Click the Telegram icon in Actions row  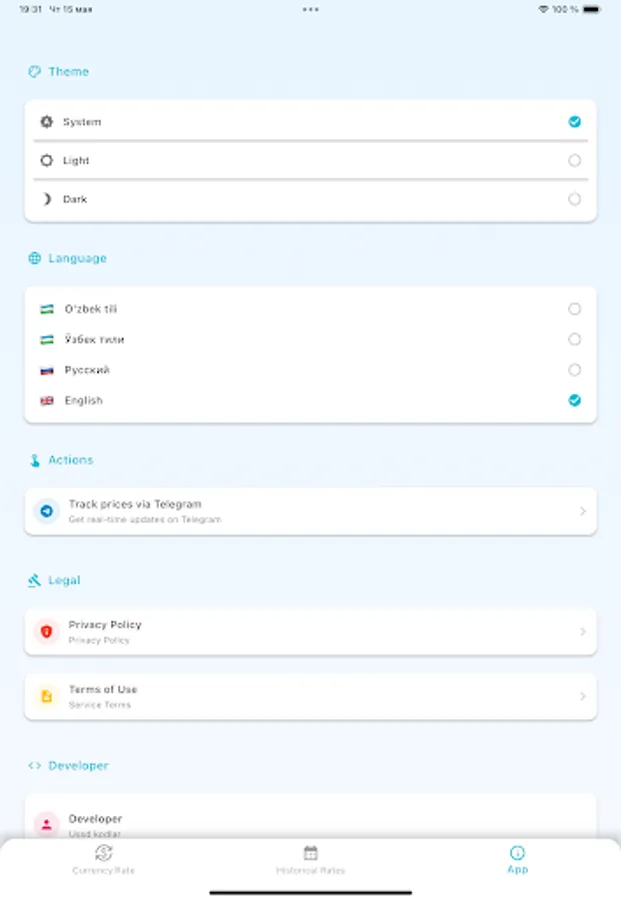click(x=44, y=511)
